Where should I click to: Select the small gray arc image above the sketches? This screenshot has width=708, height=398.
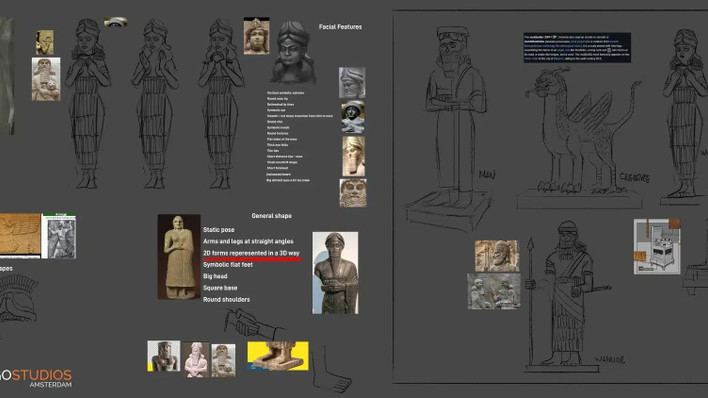click(x=116, y=22)
